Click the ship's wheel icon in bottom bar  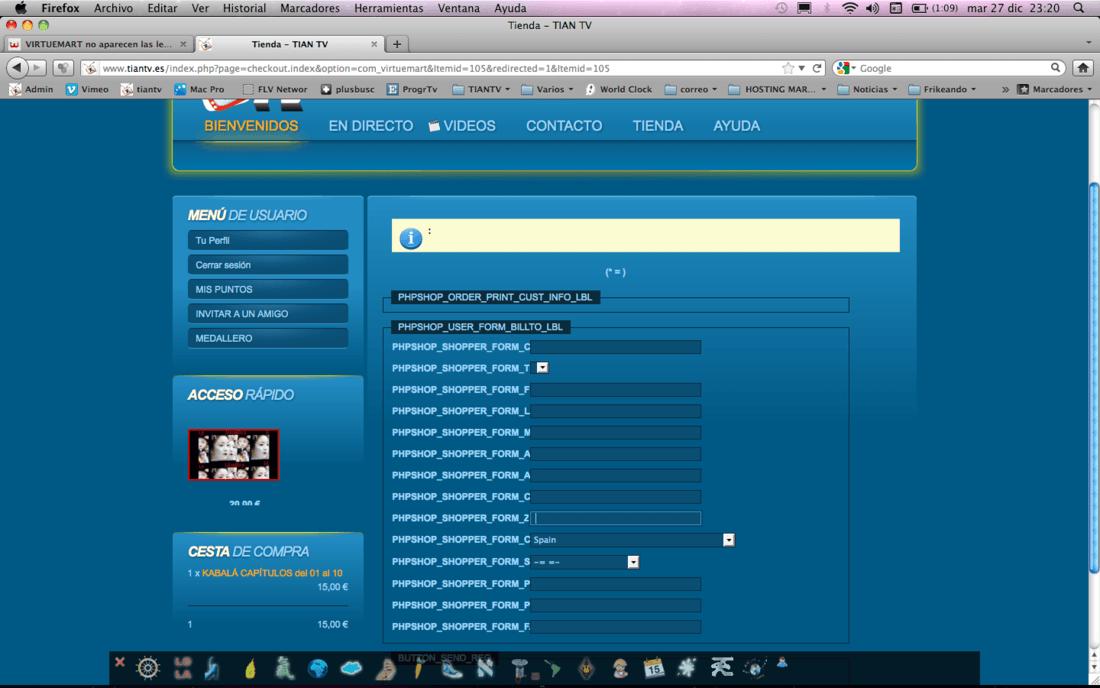[148, 668]
